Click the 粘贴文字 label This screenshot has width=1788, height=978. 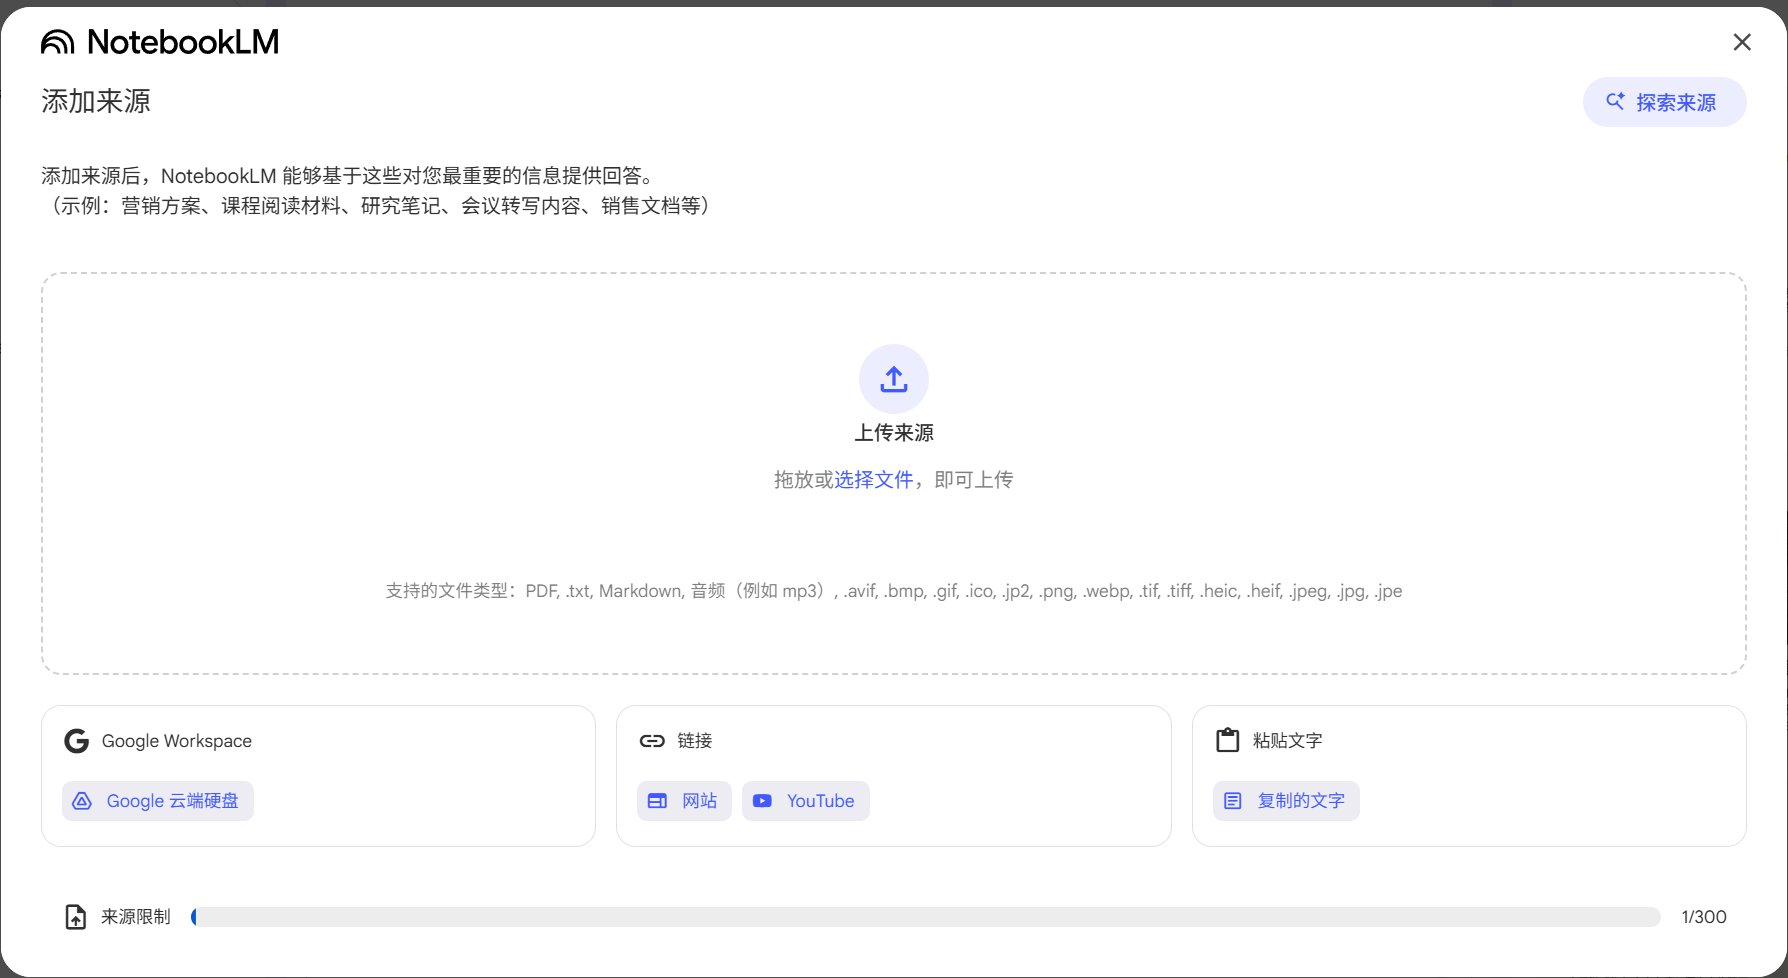(1288, 741)
